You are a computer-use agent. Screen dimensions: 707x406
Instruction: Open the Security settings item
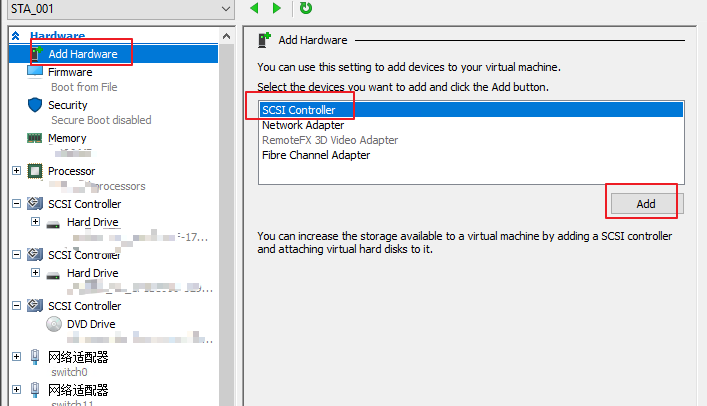pyautogui.click(x=68, y=105)
